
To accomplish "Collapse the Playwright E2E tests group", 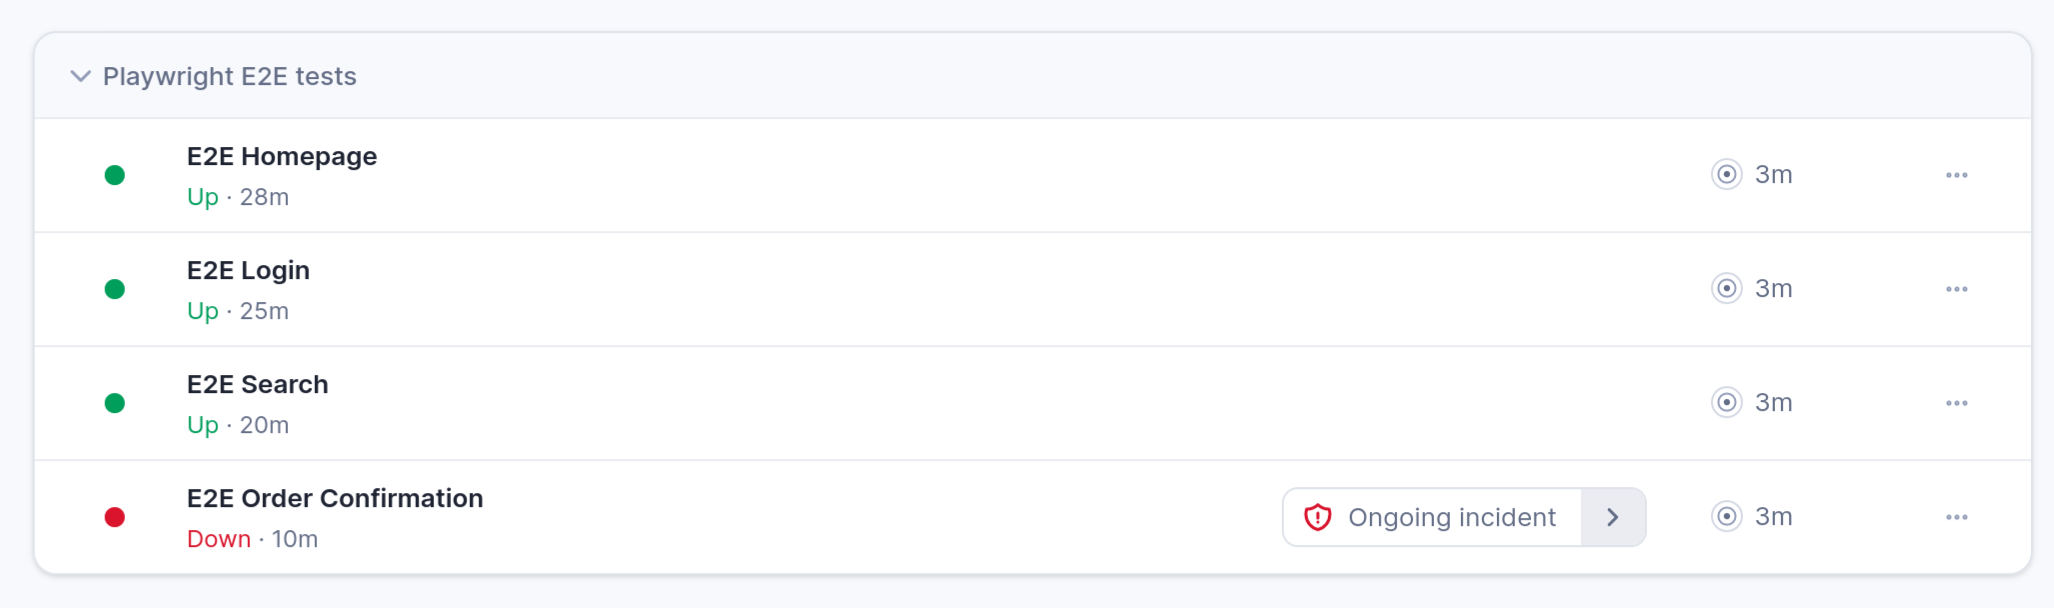I will [81, 77].
